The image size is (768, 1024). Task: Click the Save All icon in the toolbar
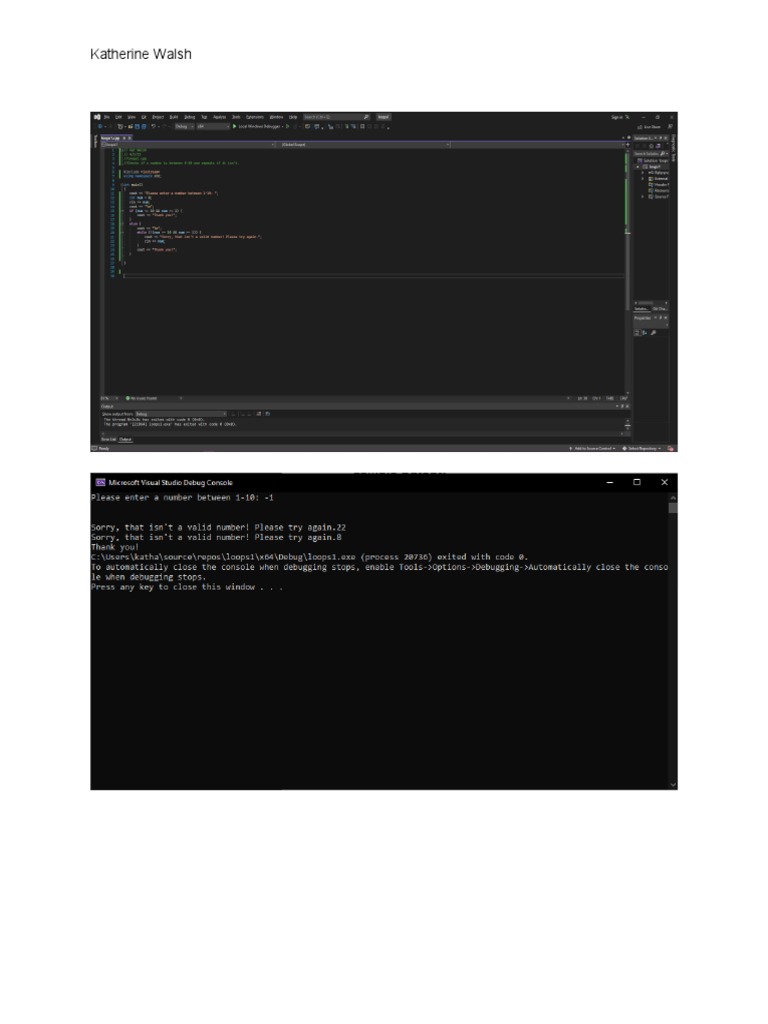144,126
